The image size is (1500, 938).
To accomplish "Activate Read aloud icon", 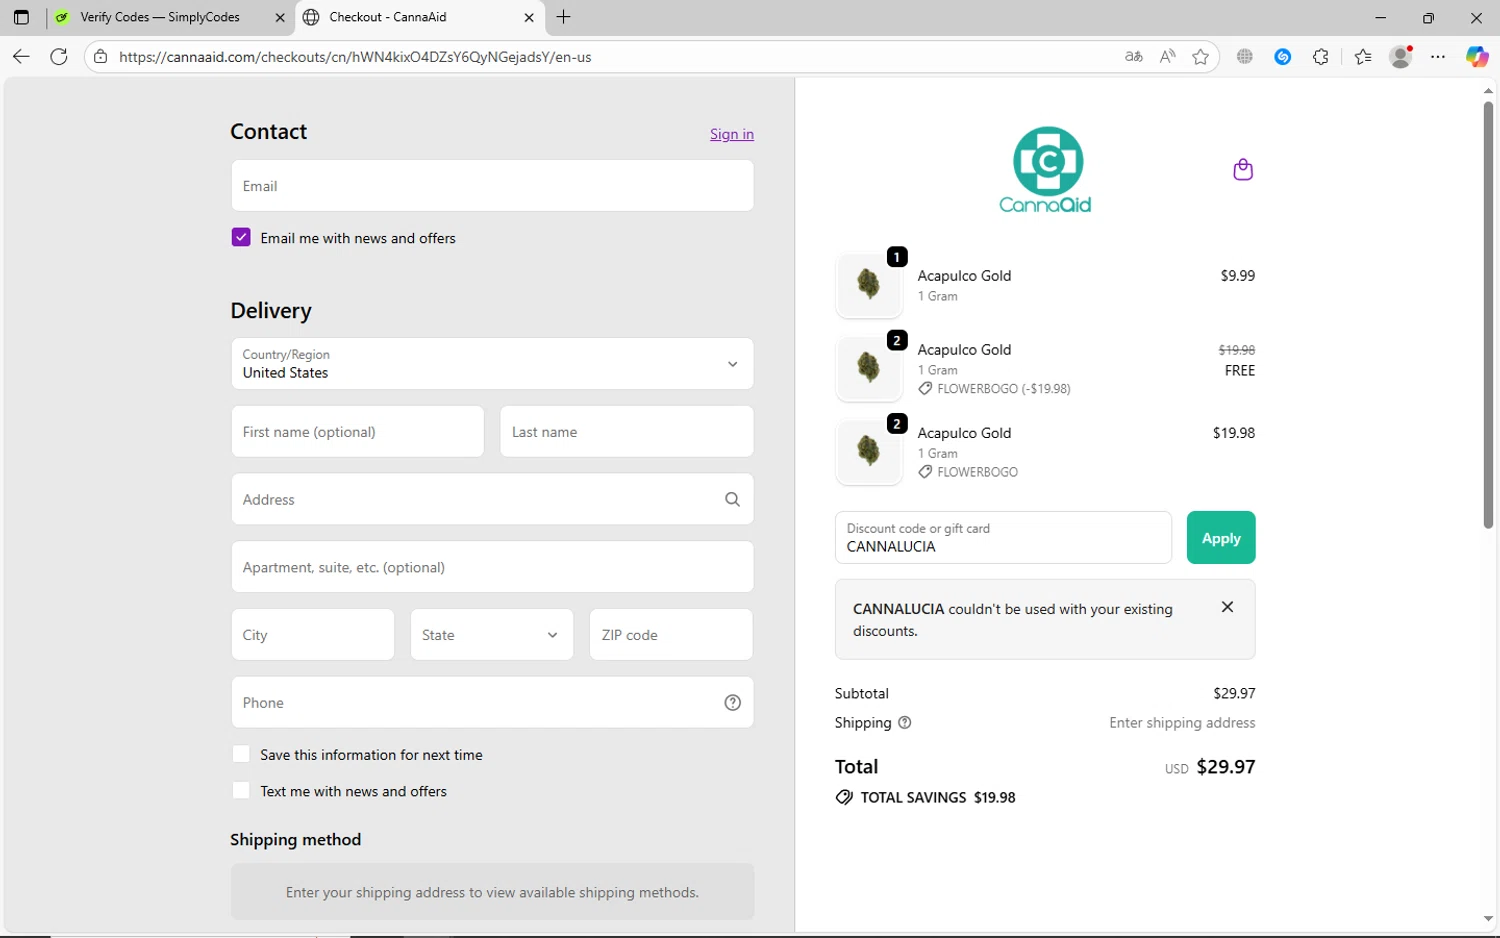I will tap(1167, 57).
